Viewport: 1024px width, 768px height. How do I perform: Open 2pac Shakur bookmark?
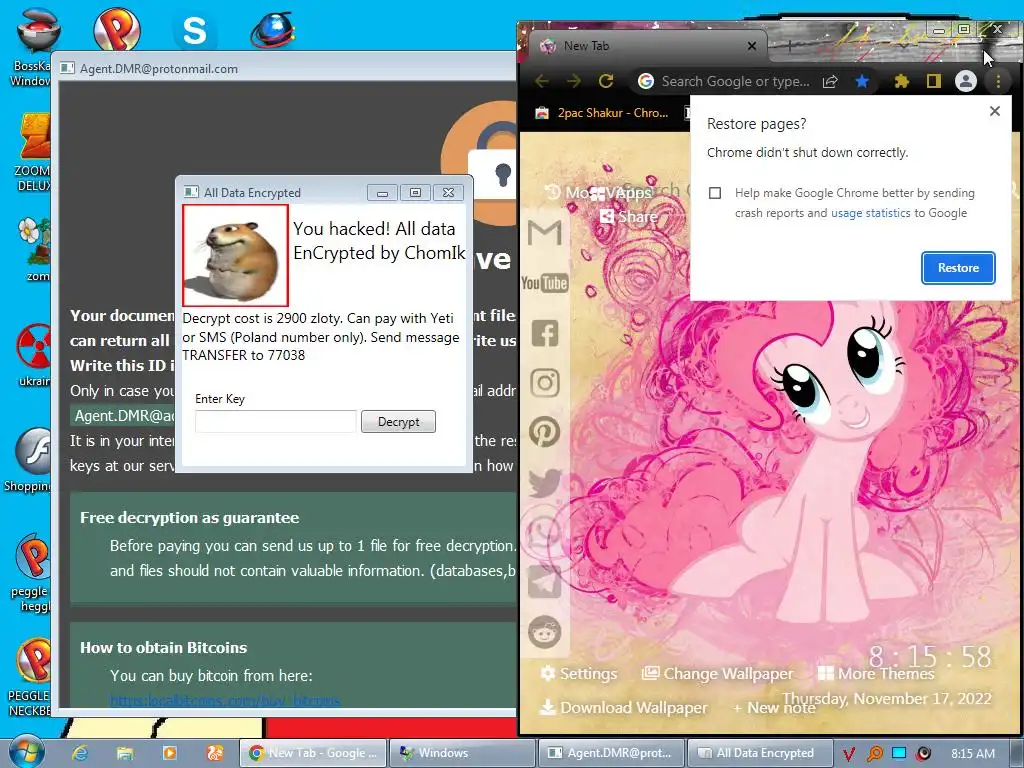pos(601,113)
